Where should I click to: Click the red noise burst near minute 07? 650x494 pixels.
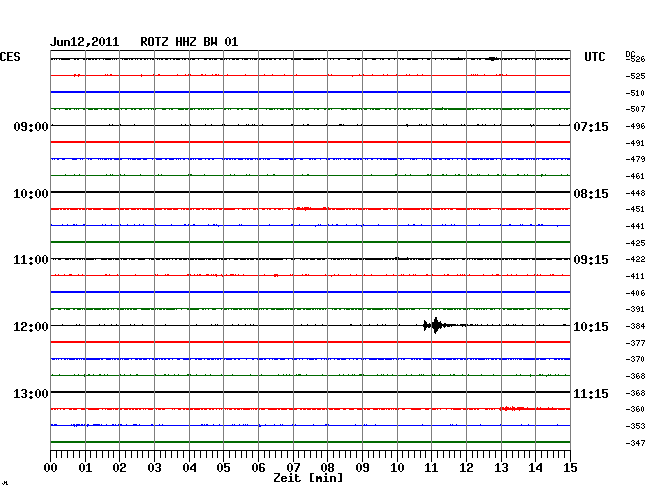[x=312, y=208]
